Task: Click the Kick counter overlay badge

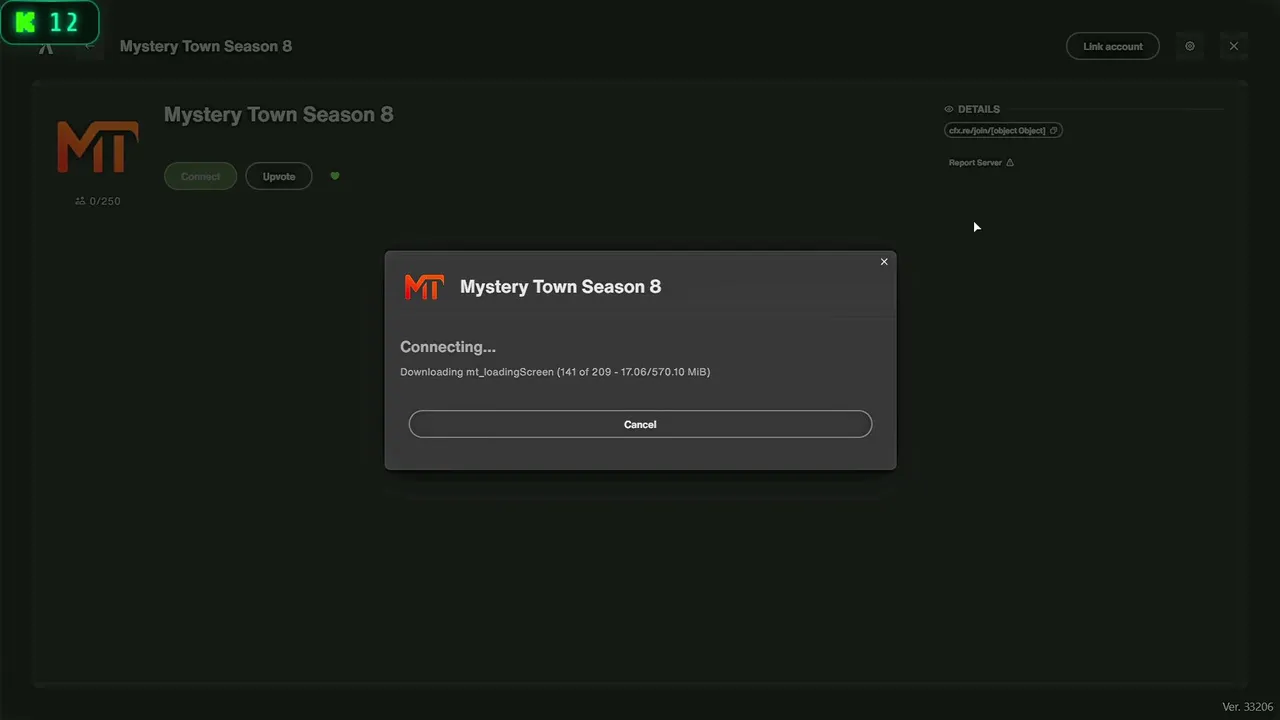Action: click(x=50, y=22)
